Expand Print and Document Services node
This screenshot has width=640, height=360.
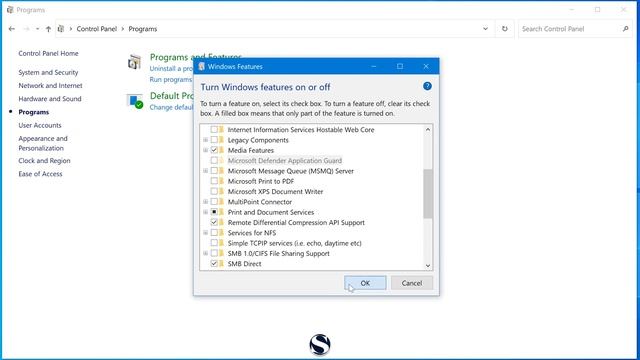206,212
